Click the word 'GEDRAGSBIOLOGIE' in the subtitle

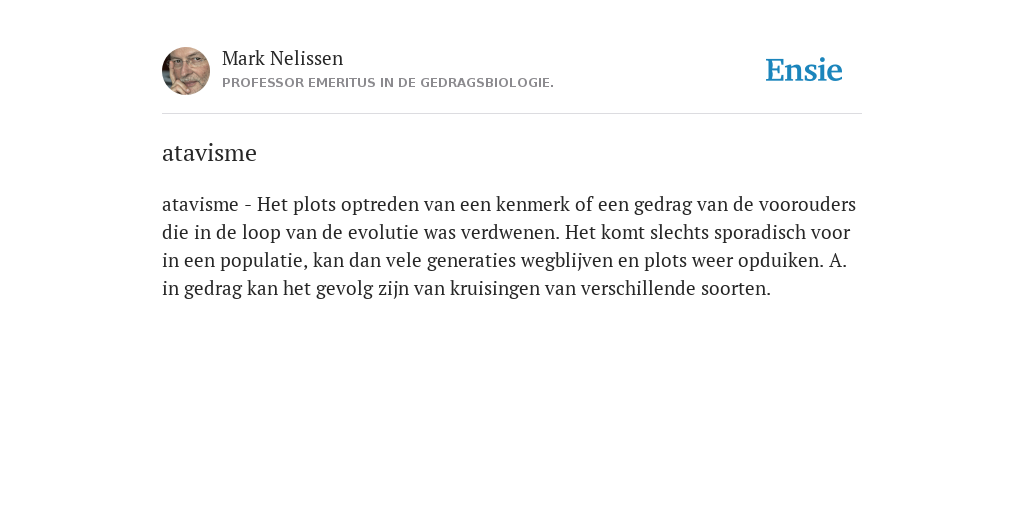click(x=485, y=83)
